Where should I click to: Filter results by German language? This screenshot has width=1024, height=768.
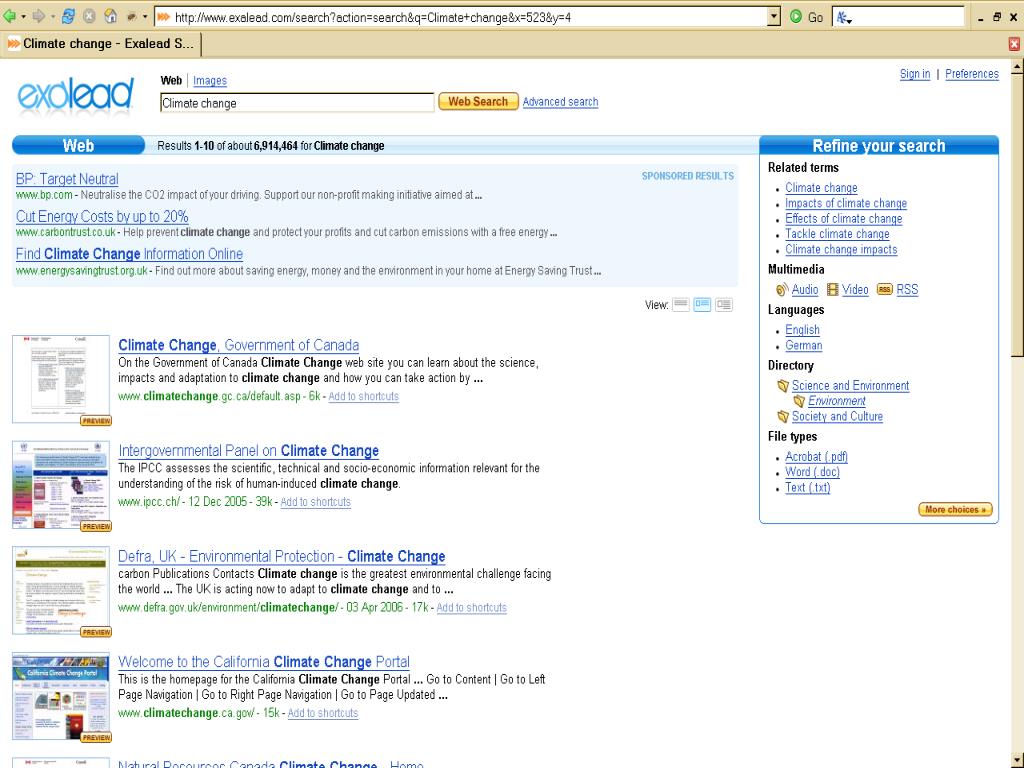803,345
